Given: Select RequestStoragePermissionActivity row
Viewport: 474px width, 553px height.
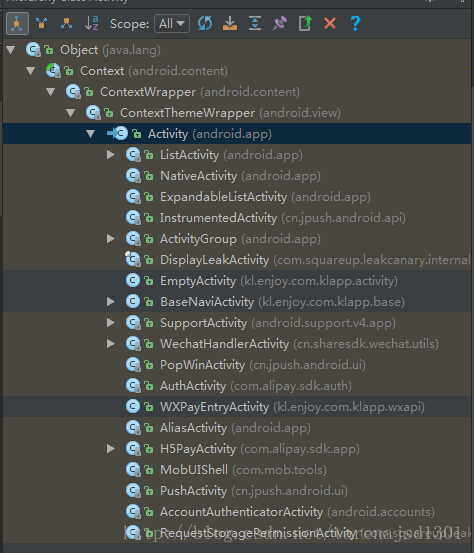Looking at the screenshot, I should click(x=237, y=533).
